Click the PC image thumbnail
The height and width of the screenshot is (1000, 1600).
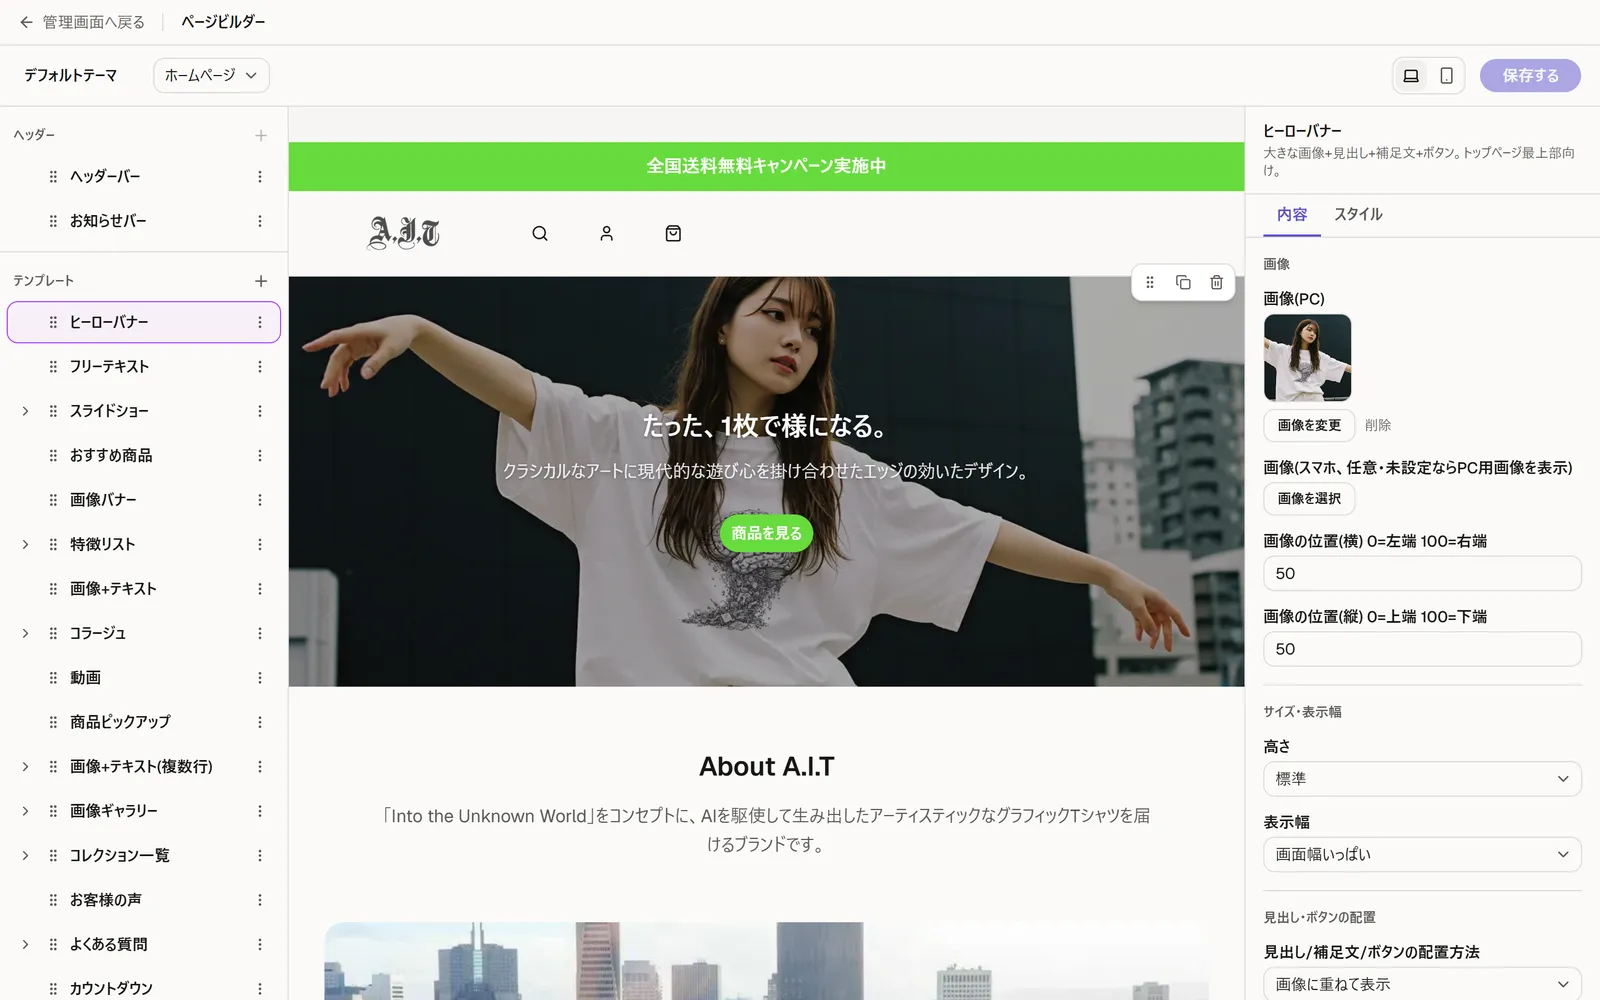[x=1307, y=358]
